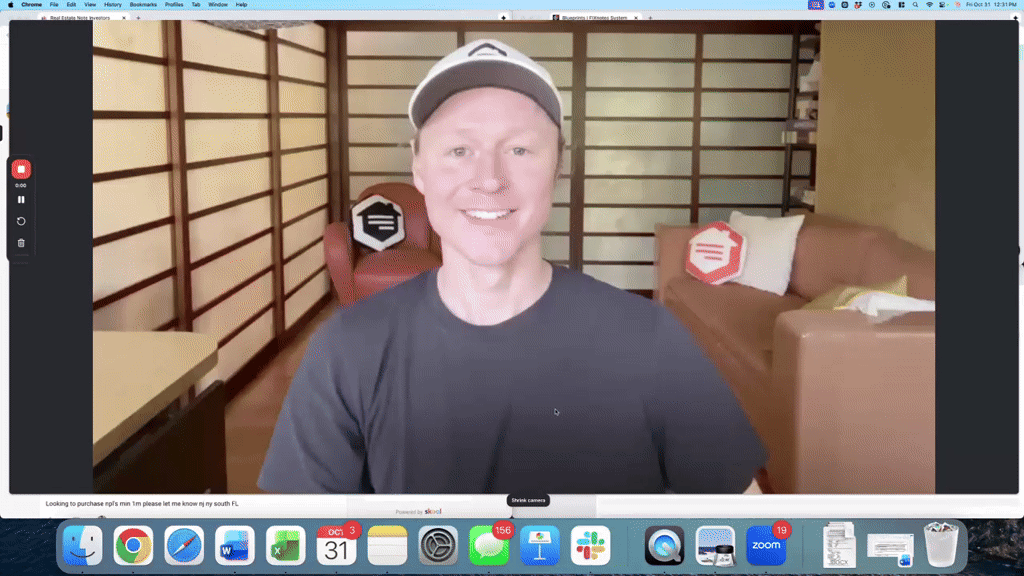Screen dimensions: 1024x576
Task: Open new tab beside Real Estate Note Investors
Action: 138,18
